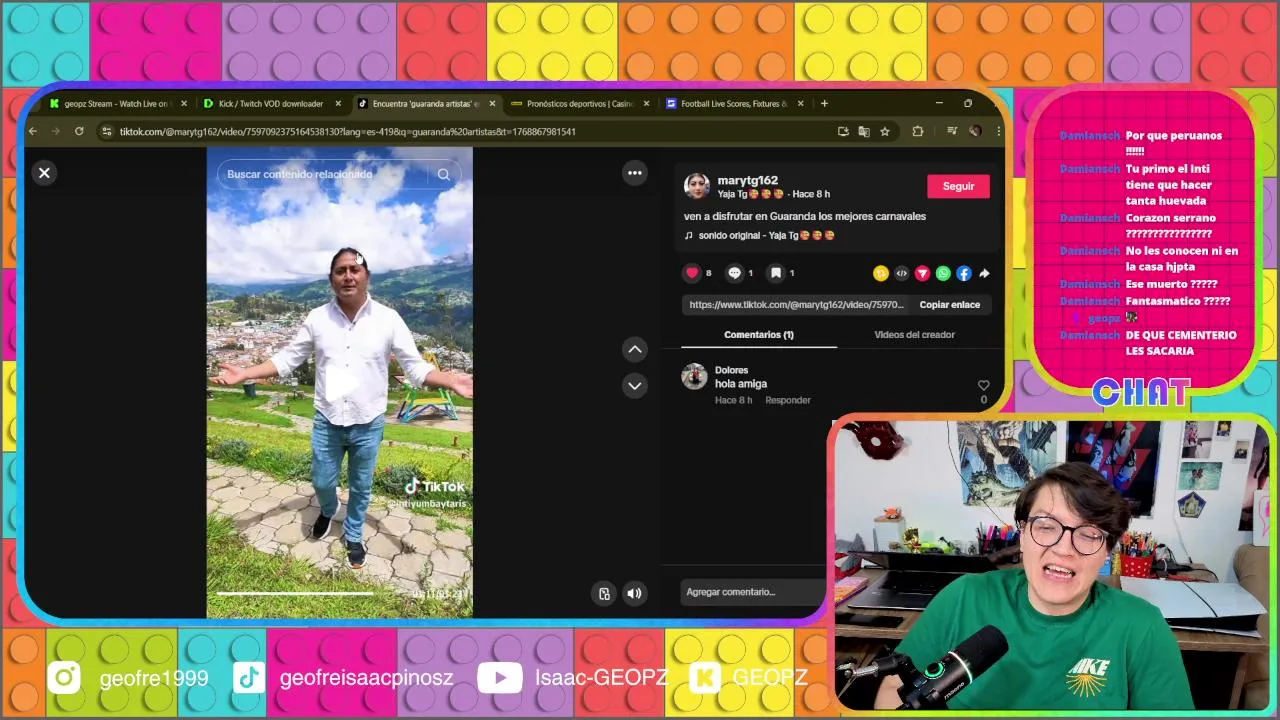Share the video to Facebook

964,273
